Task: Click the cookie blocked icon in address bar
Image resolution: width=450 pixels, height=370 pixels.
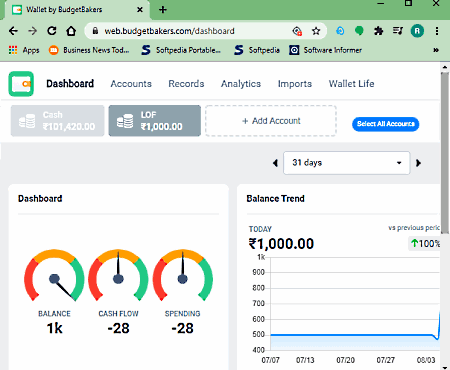Action: [297, 31]
